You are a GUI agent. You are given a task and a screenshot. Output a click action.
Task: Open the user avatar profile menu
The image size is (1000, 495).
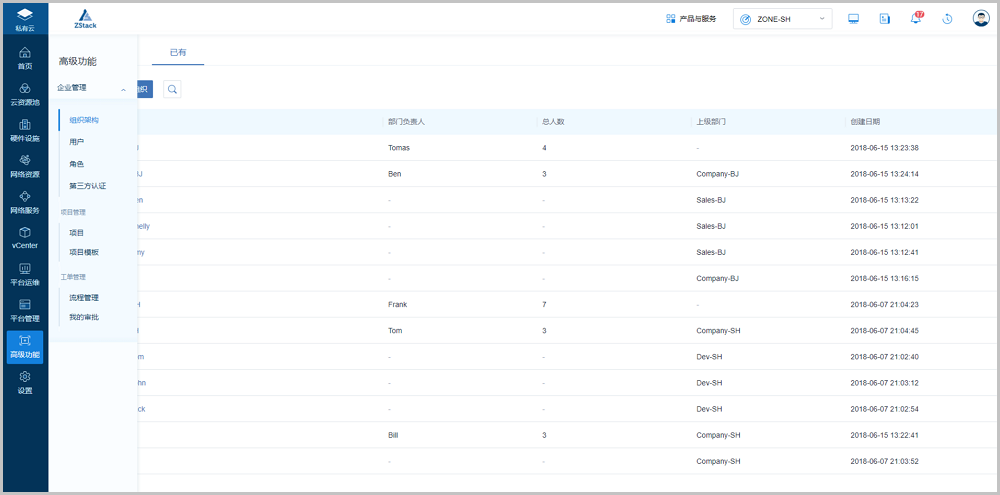[981, 19]
